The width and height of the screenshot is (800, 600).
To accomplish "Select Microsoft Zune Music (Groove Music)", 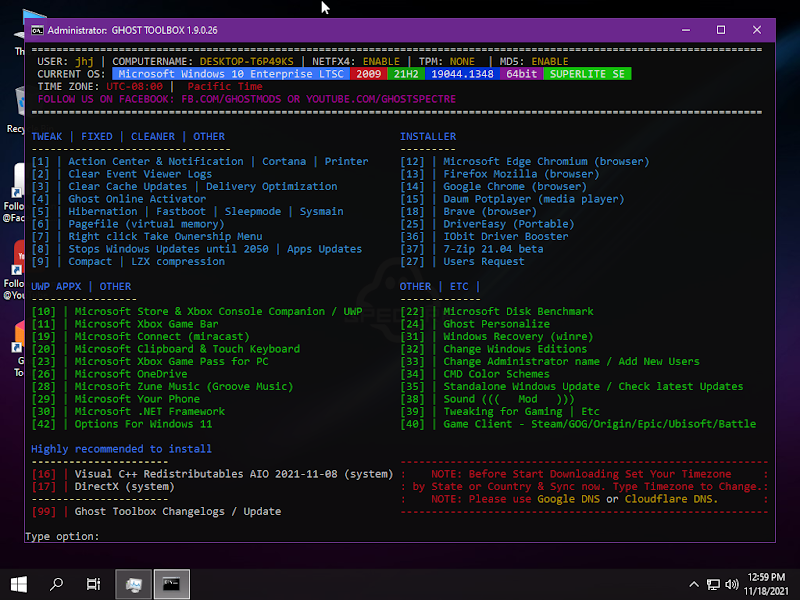I will [184, 386].
